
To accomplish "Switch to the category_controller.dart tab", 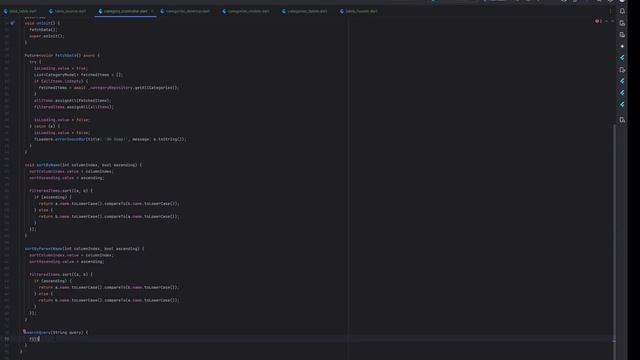I will point(125,11).
